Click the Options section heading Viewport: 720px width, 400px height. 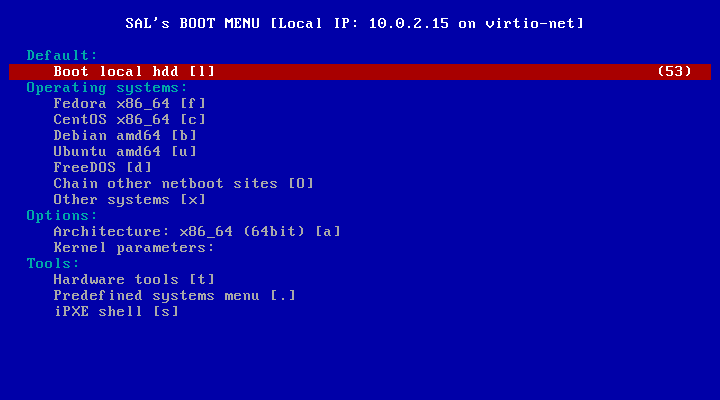point(62,216)
